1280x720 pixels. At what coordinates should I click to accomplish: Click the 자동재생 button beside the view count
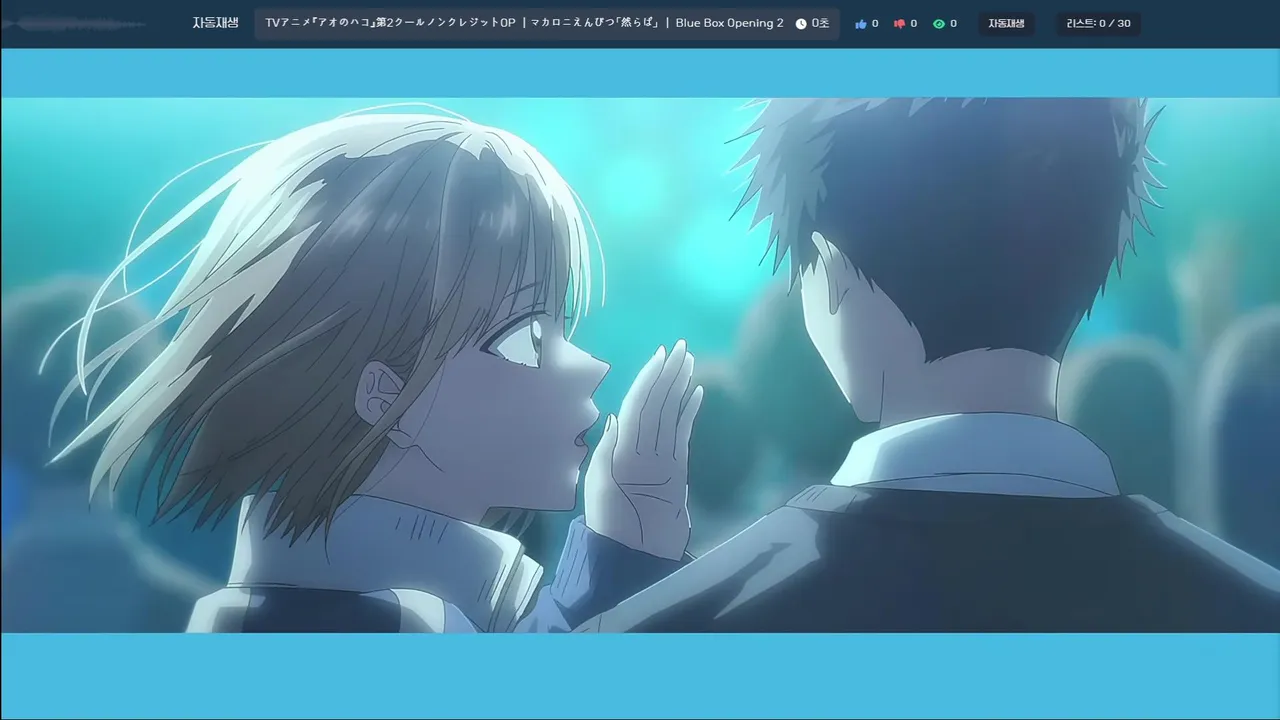(x=1007, y=24)
